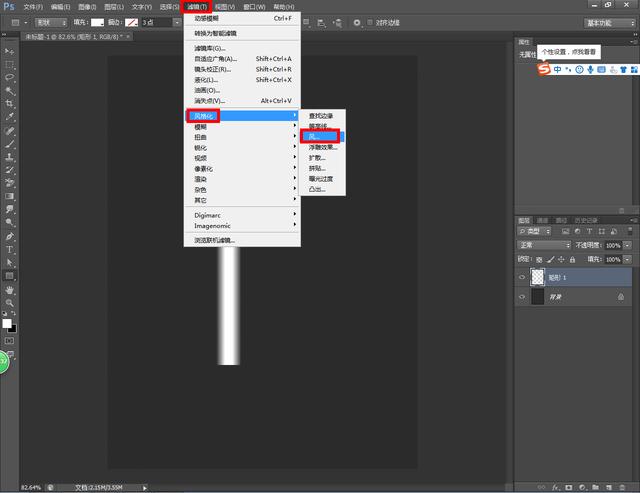Viewport: 640px width, 493px height.
Task: Open the 模糊 filter submenu
Action: coord(242,127)
